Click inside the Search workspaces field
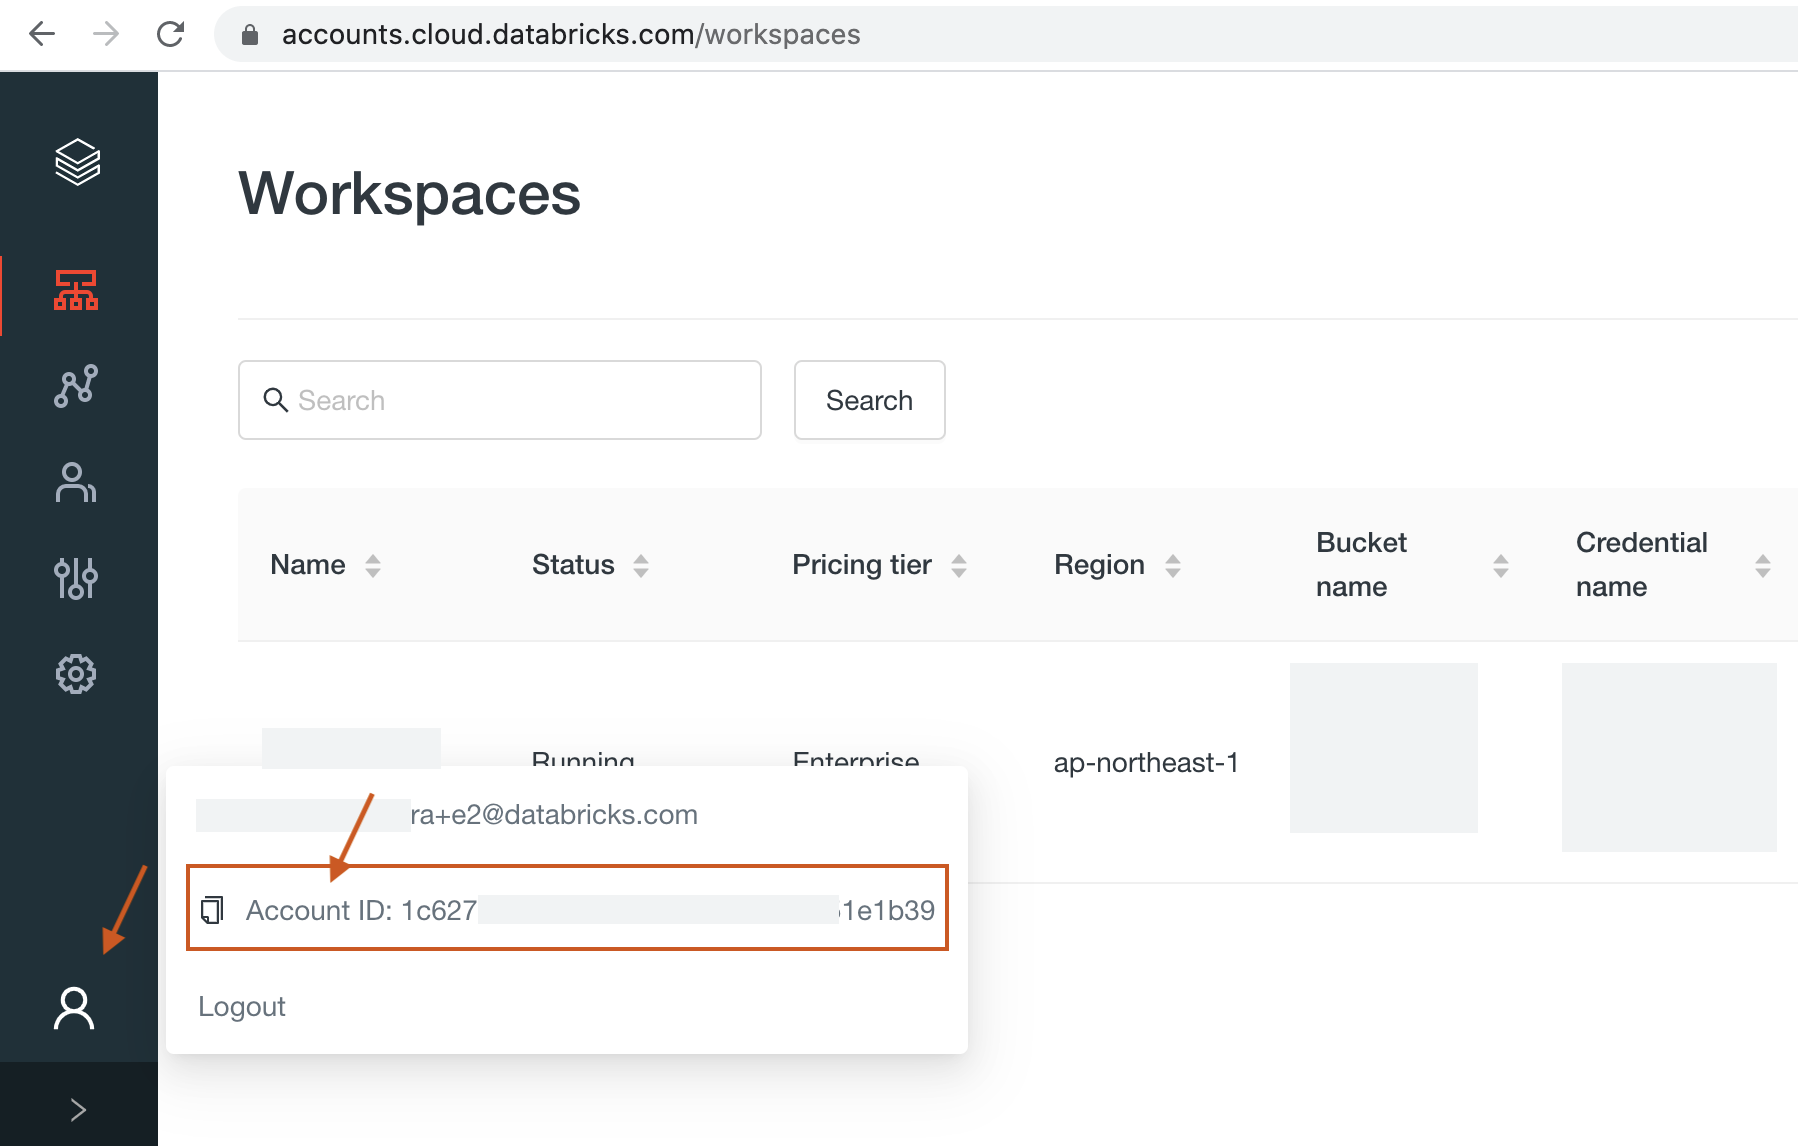The image size is (1798, 1146). click(499, 400)
